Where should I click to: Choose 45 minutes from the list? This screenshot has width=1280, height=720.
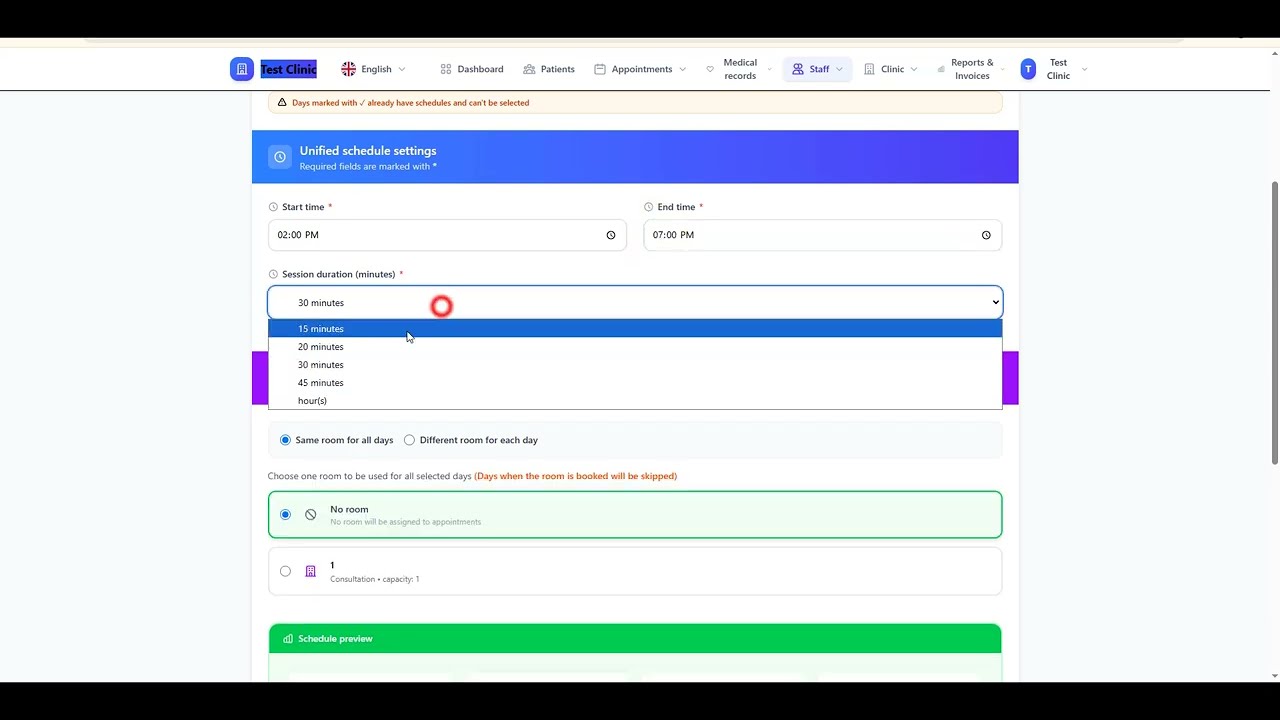635,383
